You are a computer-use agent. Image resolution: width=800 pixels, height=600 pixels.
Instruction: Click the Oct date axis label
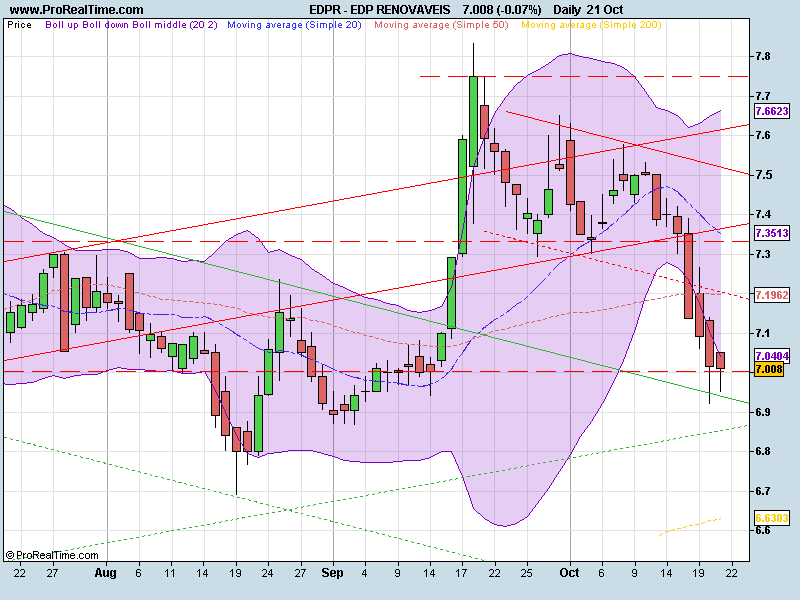pos(569,573)
